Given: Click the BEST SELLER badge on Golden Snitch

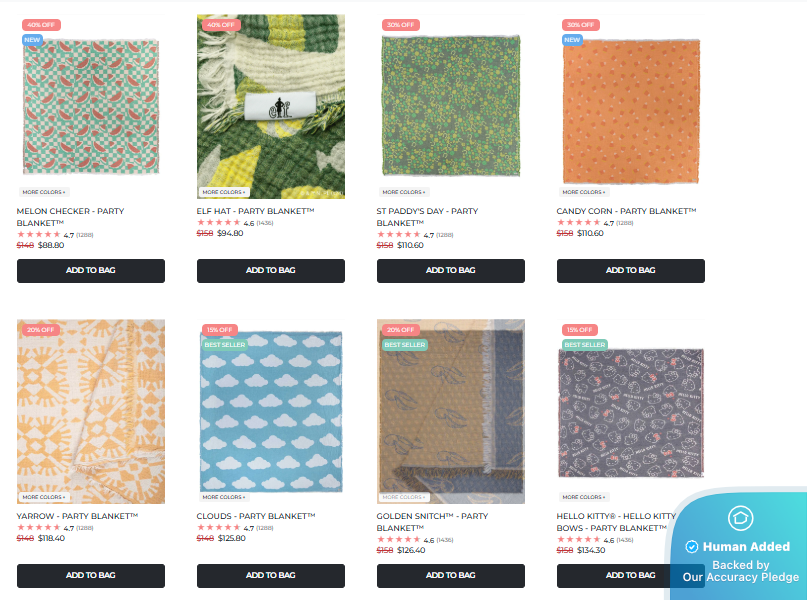Looking at the screenshot, I should (x=404, y=345).
